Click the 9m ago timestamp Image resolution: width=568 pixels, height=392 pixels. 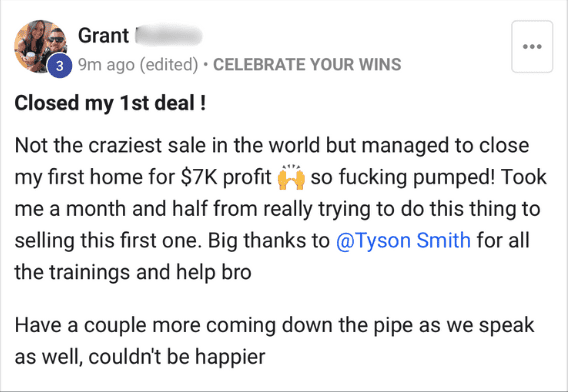pos(107,65)
